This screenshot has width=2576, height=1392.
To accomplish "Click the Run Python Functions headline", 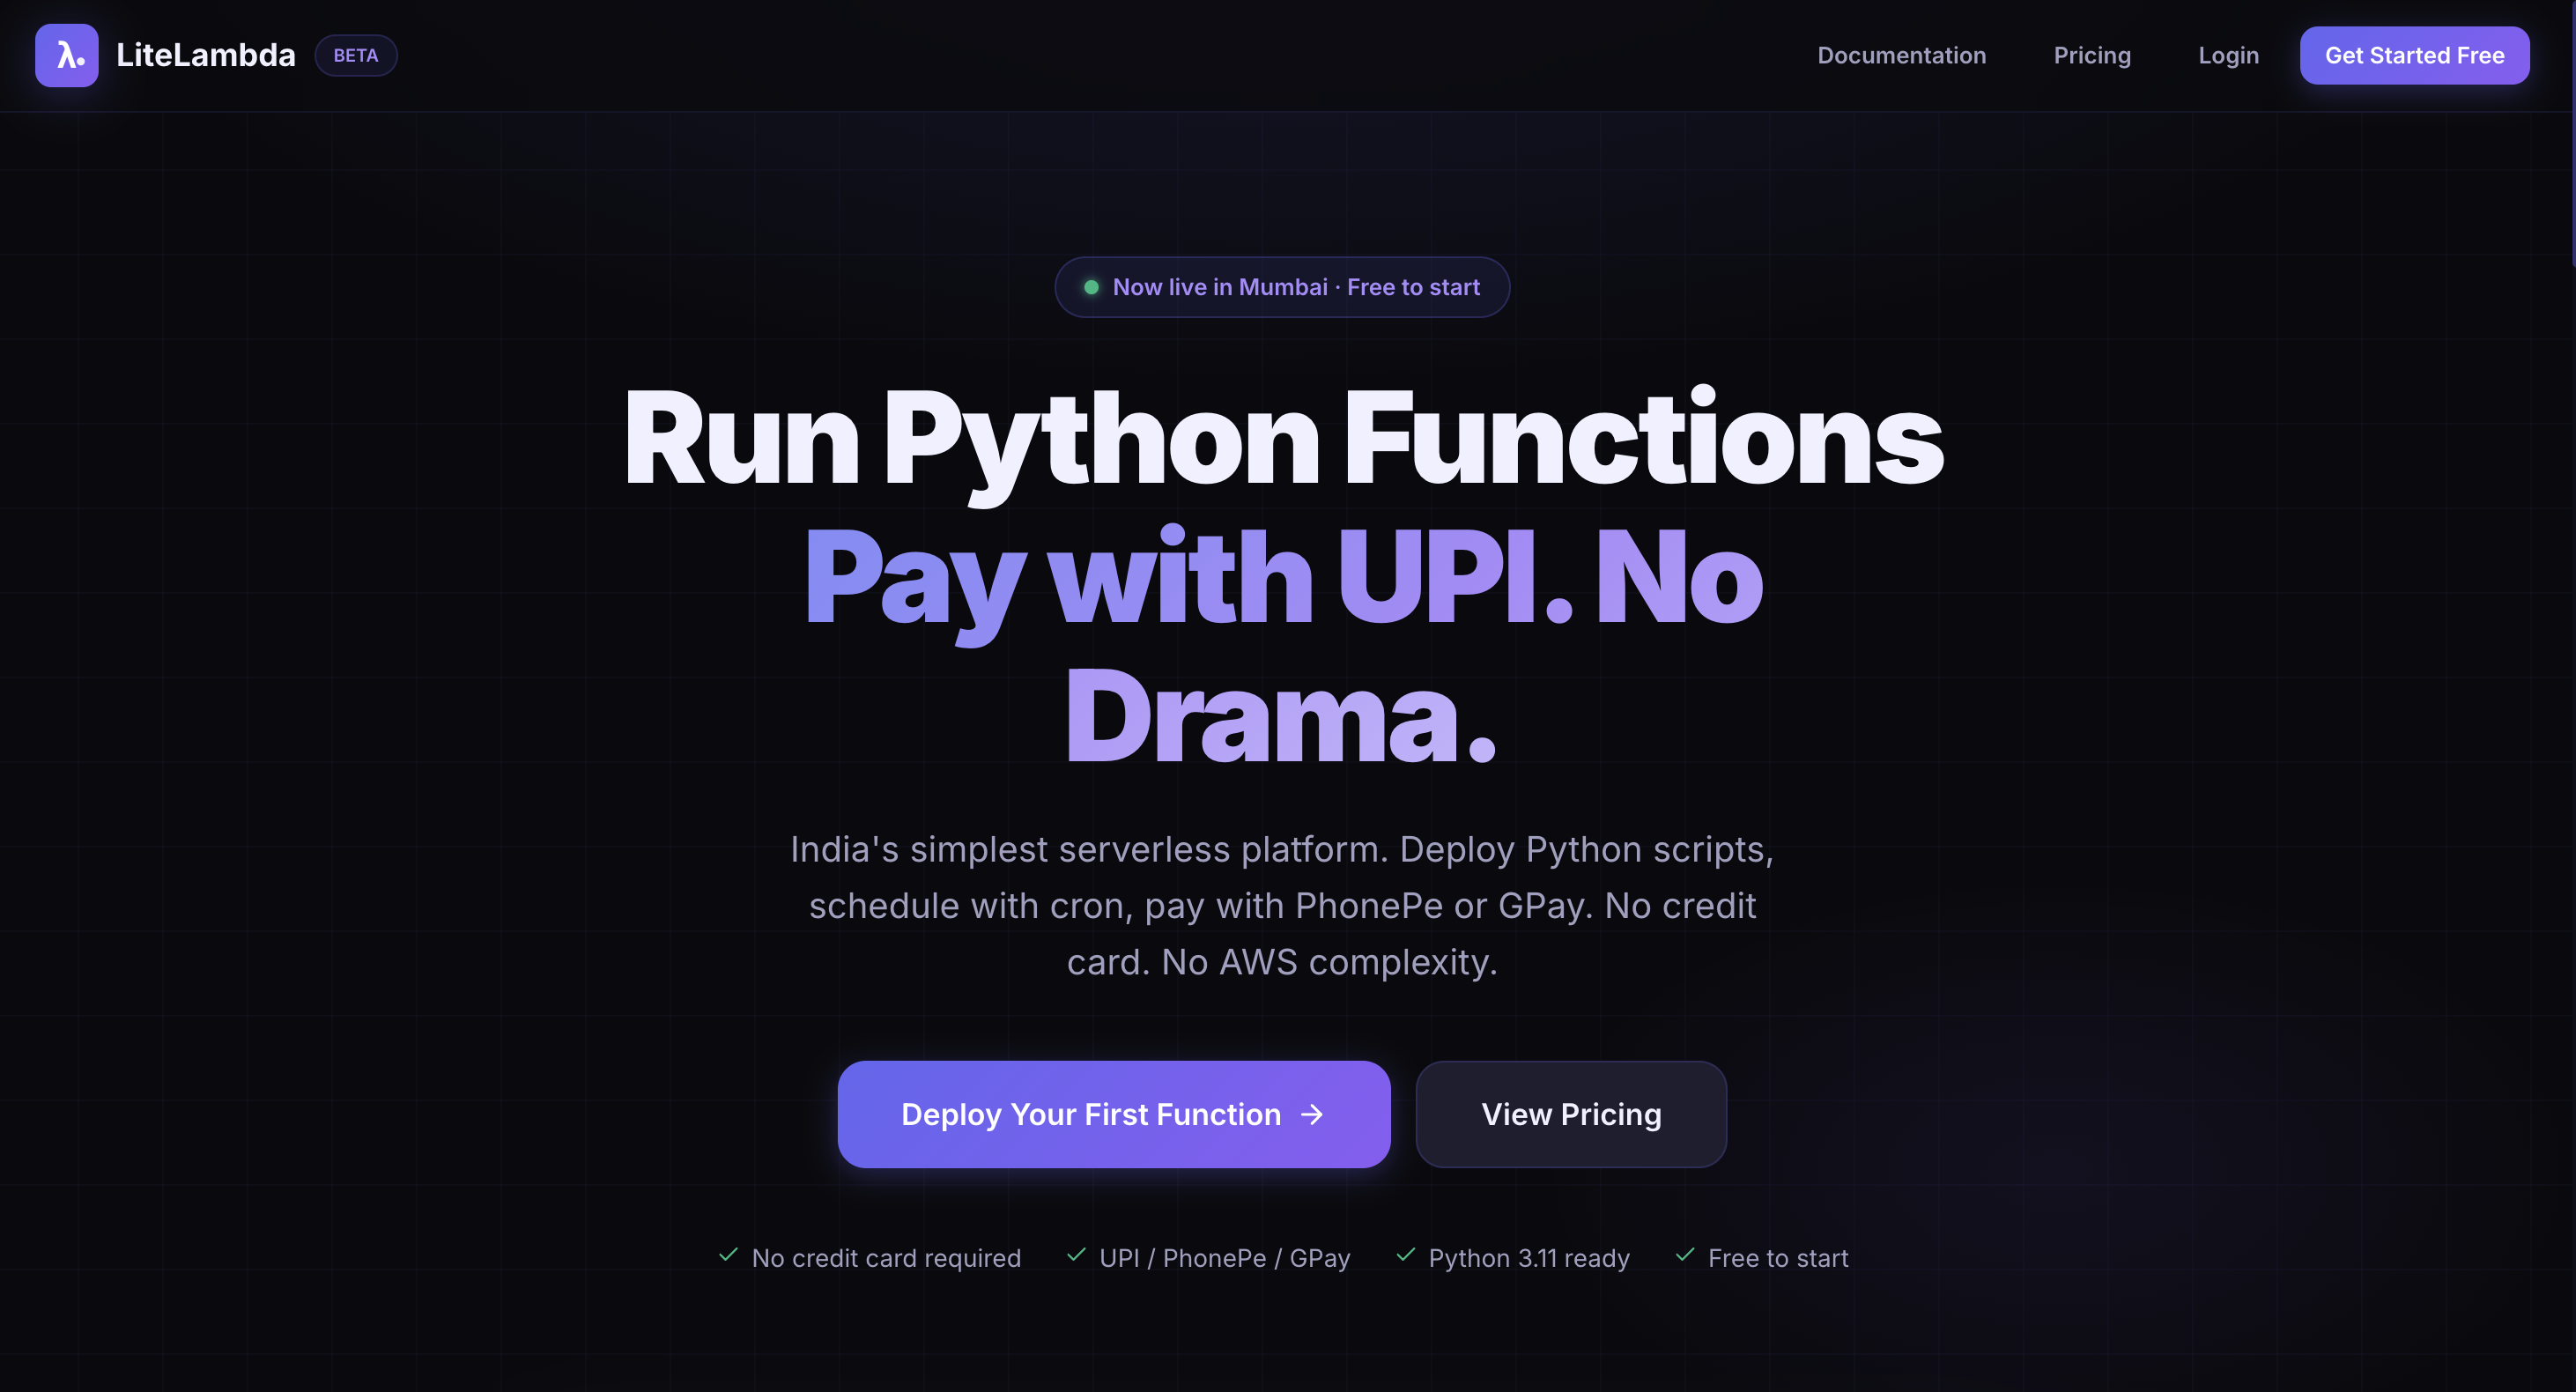I will (1282, 438).
